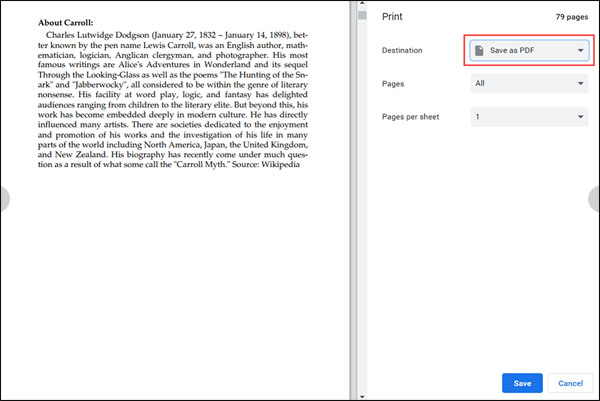
Task: Click the Pages per sheet arrow
Action: pyautogui.click(x=580, y=118)
